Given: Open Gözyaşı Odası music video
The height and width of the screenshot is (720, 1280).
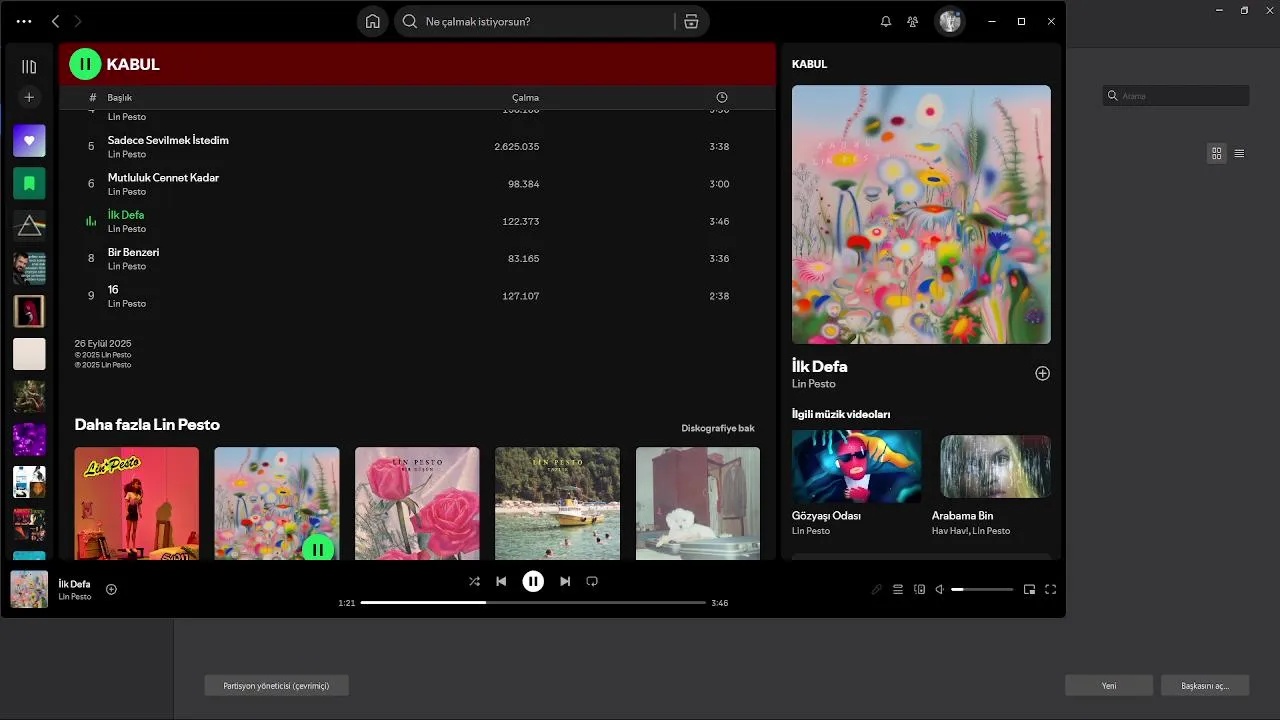Looking at the screenshot, I should [x=857, y=466].
